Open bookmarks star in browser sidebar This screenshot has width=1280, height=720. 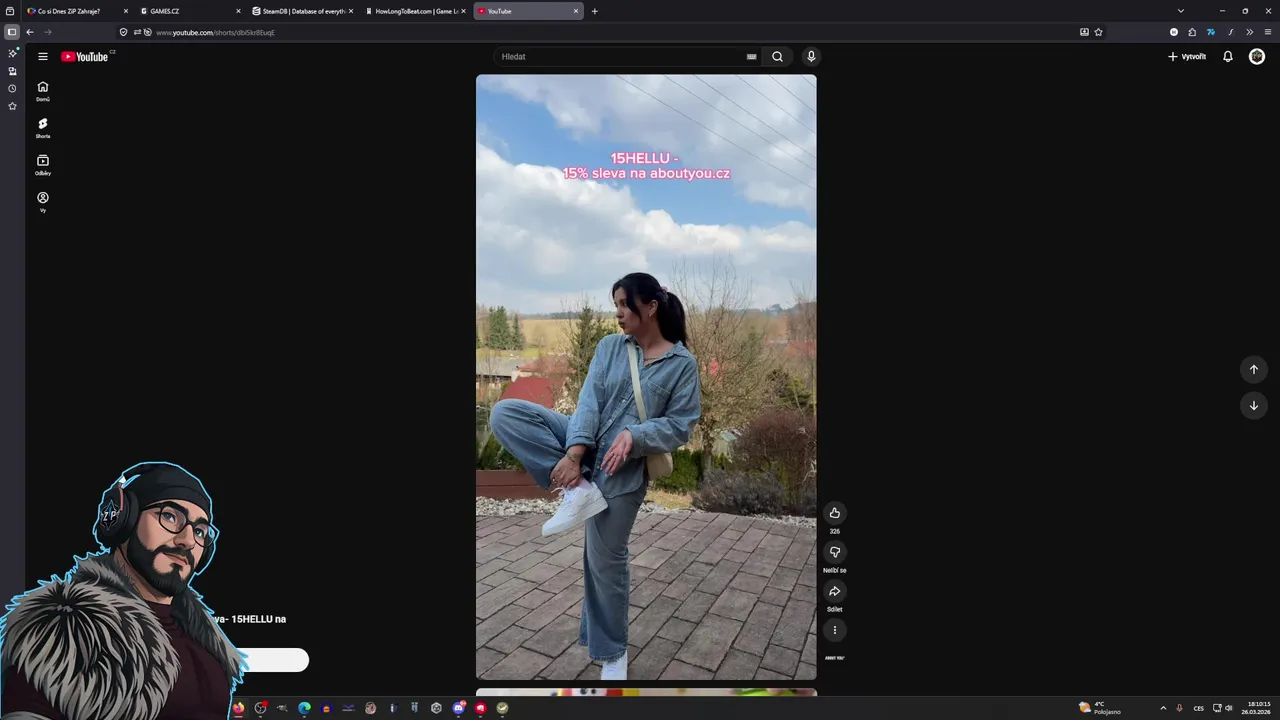(12, 106)
